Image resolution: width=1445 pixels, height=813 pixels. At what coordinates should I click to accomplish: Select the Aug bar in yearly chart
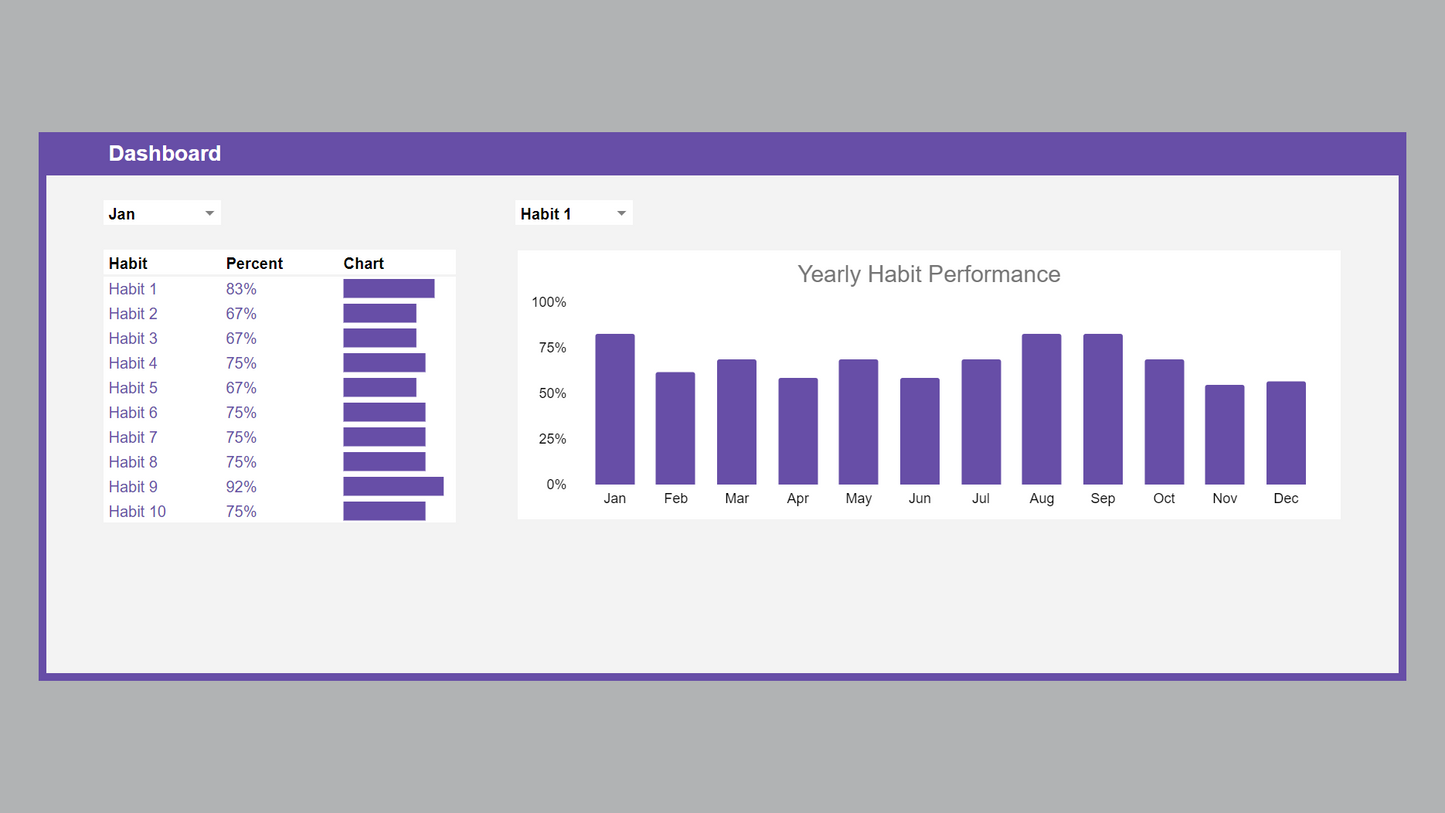pyautogui.click(x=1041, y=410)
